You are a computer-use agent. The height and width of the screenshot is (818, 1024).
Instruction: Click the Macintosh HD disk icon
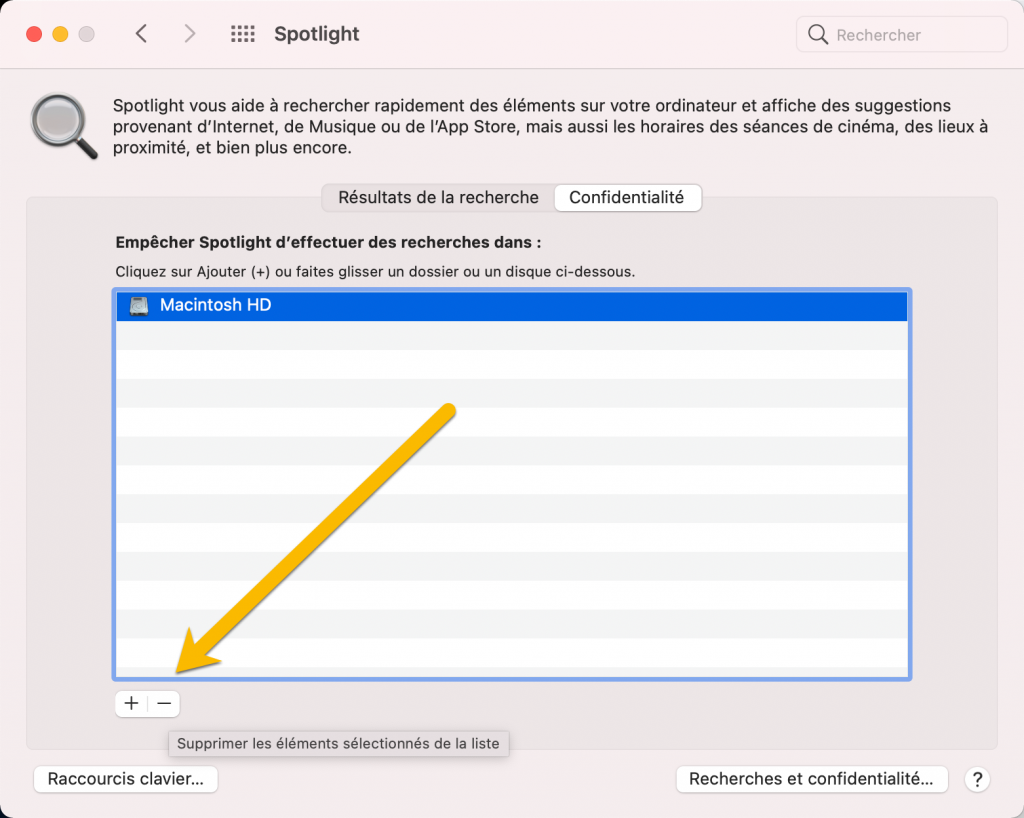[x=138, y=306]
